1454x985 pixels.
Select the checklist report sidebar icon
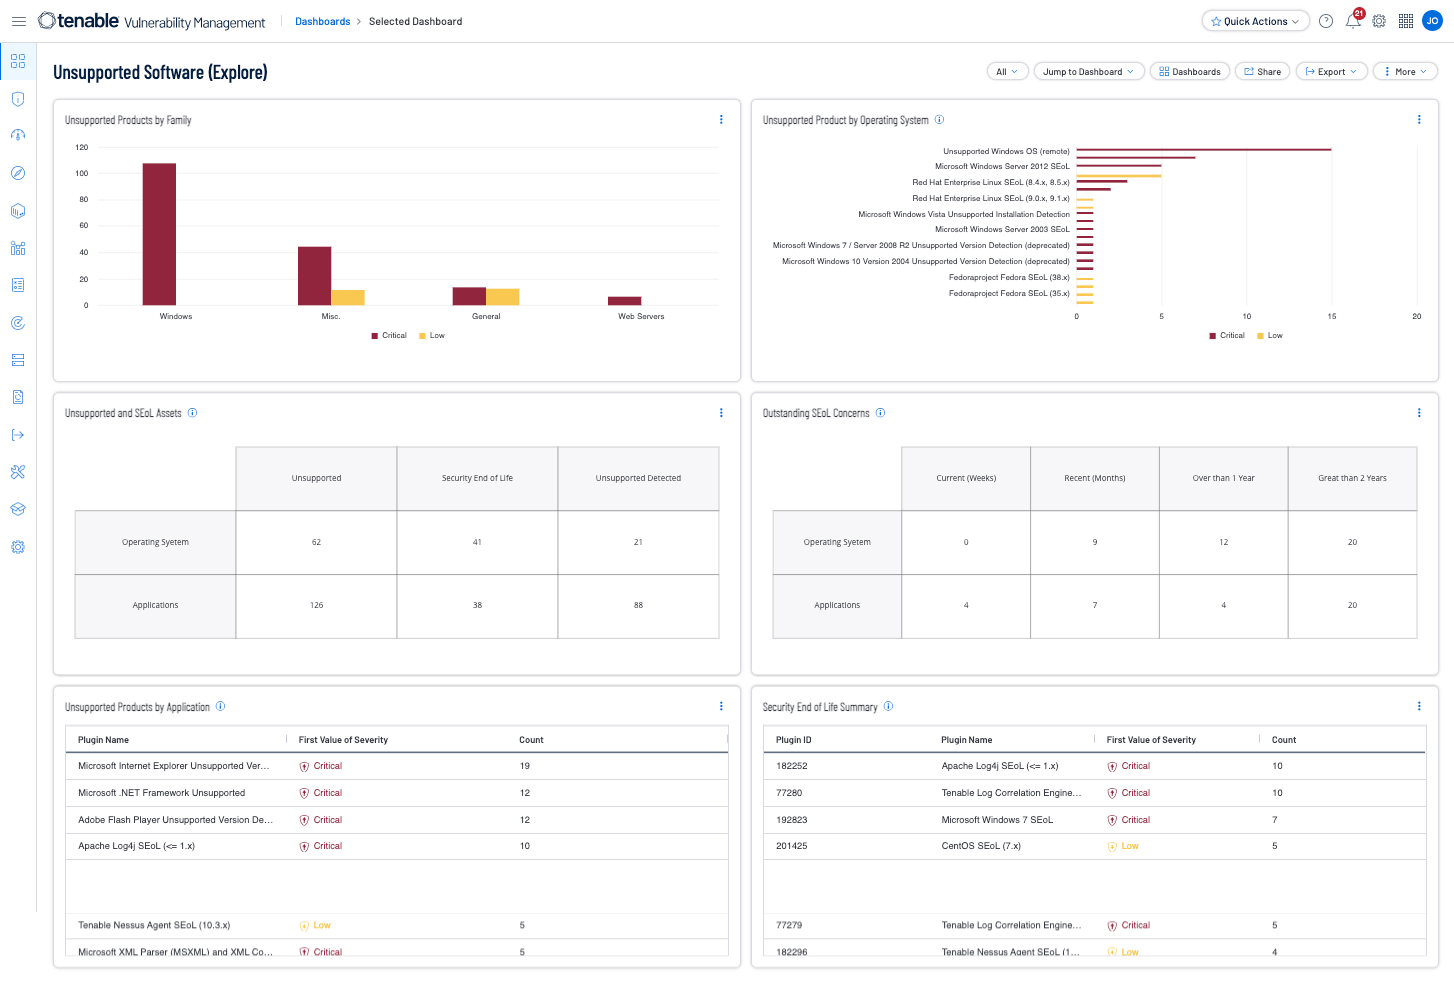tap(18, 285)
